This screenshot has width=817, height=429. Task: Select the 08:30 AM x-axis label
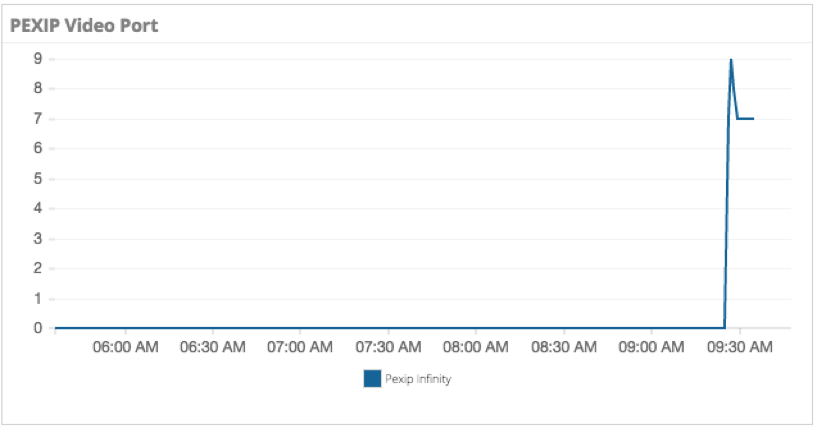click(564, 347)
